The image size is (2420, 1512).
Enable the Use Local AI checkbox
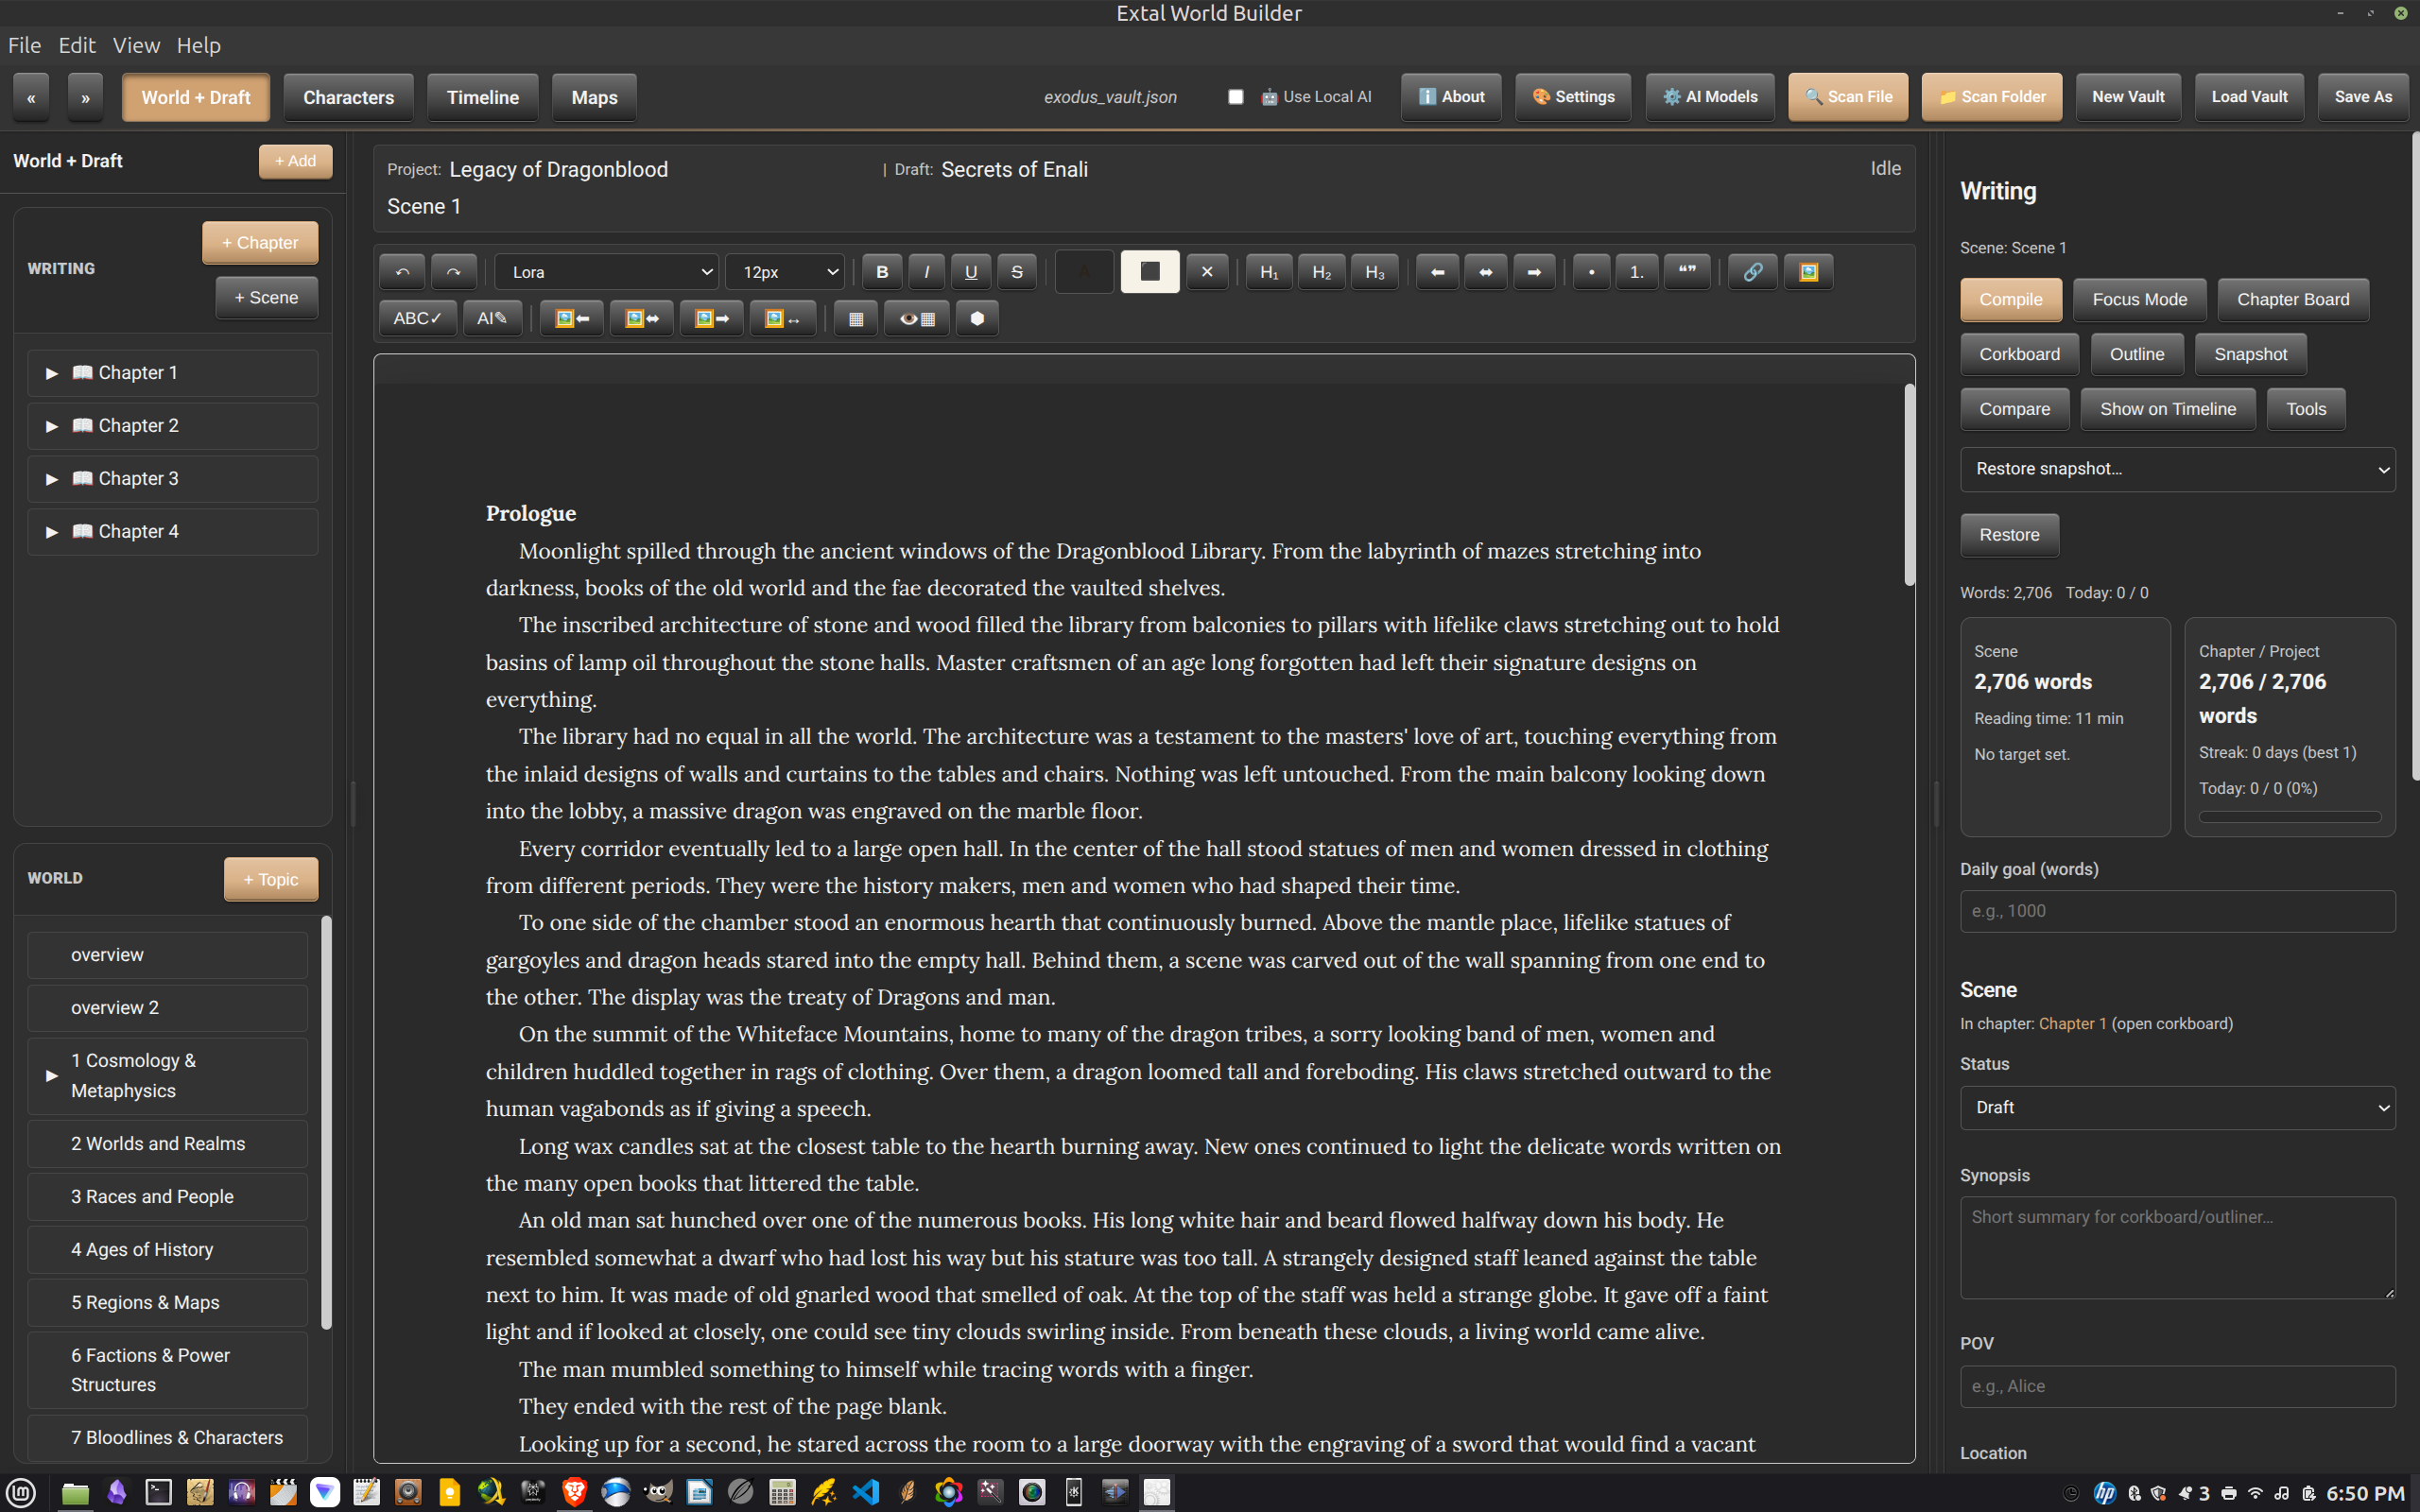(1236, 97)
